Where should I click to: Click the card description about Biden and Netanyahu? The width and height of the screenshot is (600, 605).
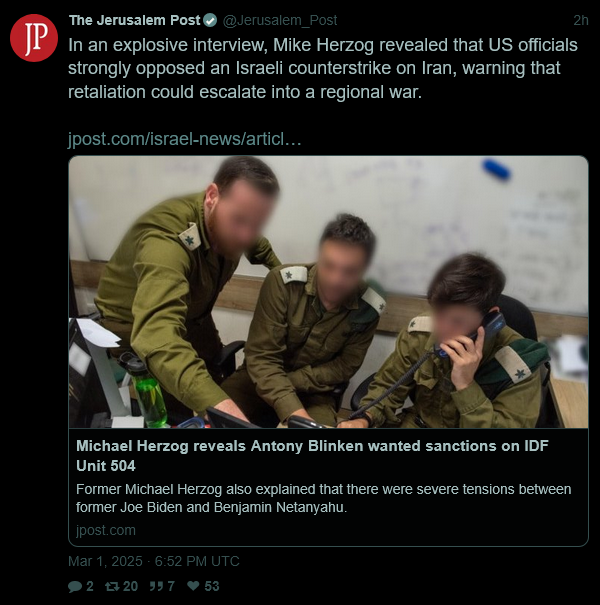pos(323,498)
